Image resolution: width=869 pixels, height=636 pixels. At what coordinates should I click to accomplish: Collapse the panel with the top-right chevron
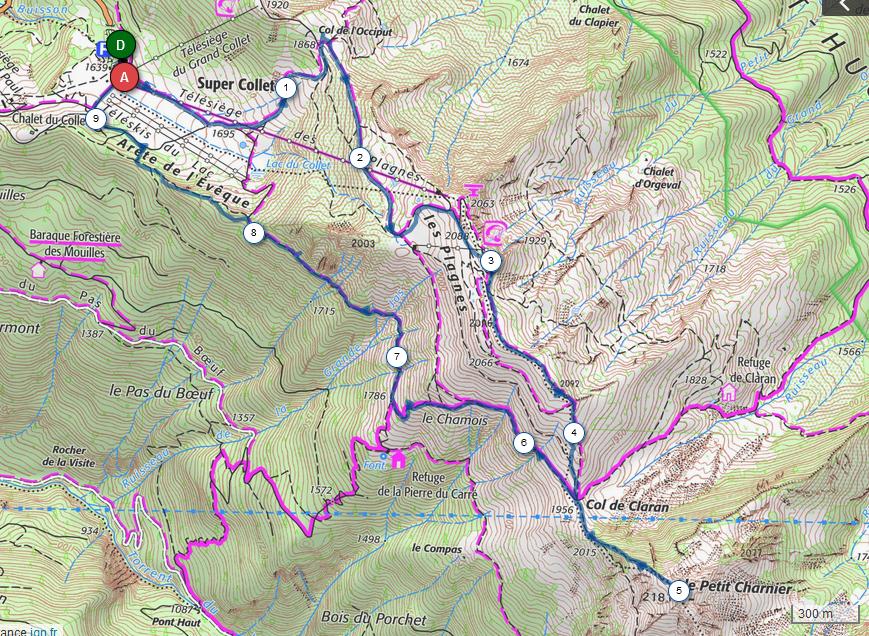(845, 7)
